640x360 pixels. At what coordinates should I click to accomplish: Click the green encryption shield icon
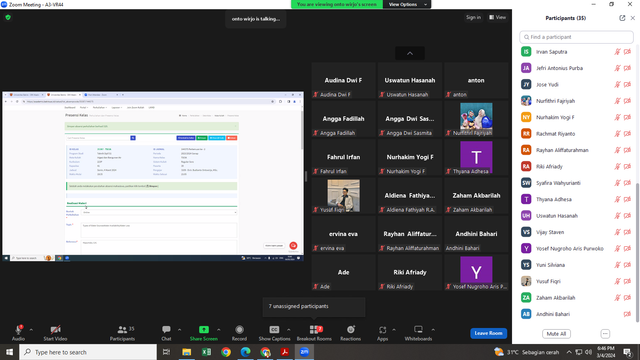coord(8,18)
